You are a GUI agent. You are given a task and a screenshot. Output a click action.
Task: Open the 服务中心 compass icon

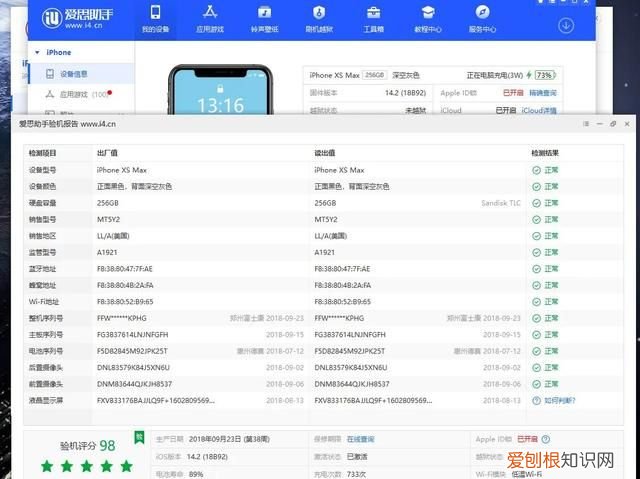pyautogui.click(x=482, y=13)
